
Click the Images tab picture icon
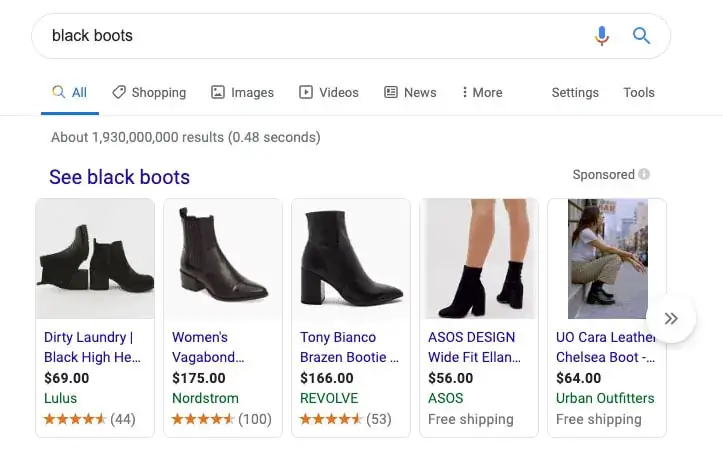click(x=218, y=92)
